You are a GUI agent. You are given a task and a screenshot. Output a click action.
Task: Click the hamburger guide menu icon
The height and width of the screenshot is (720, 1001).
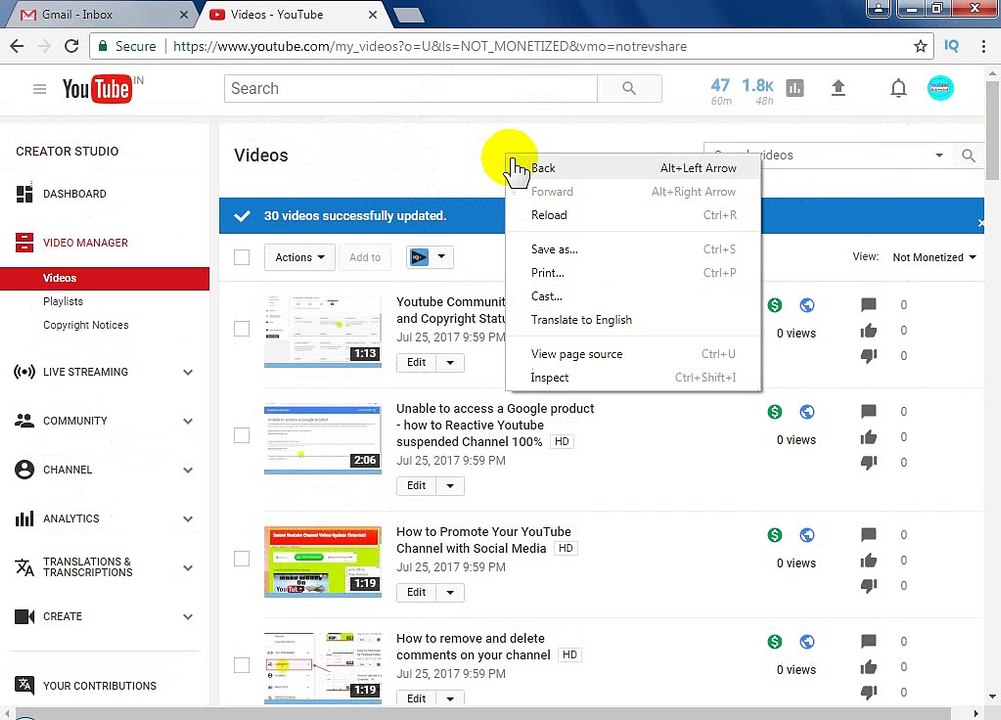(40, 89)
